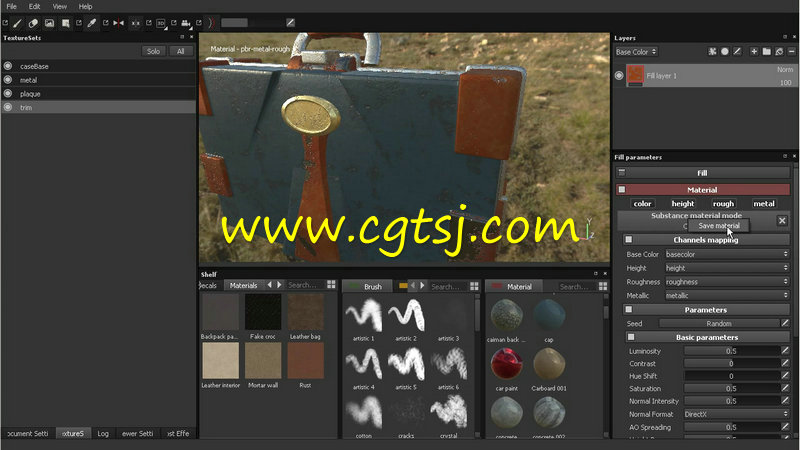The width and height of the screenshot is (800, 450).
Task: Click the pen icon at toolbar end
Action: [290, 22]
